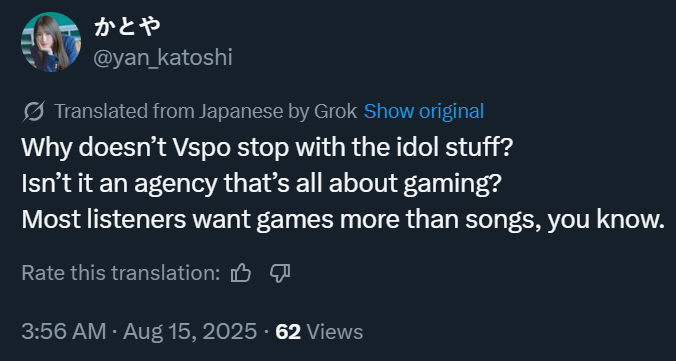Screen dimensions: 676x361
Task: Click the Grok slashed-circle logo icon
Action: pyautogui.click(x=33, y=112)
